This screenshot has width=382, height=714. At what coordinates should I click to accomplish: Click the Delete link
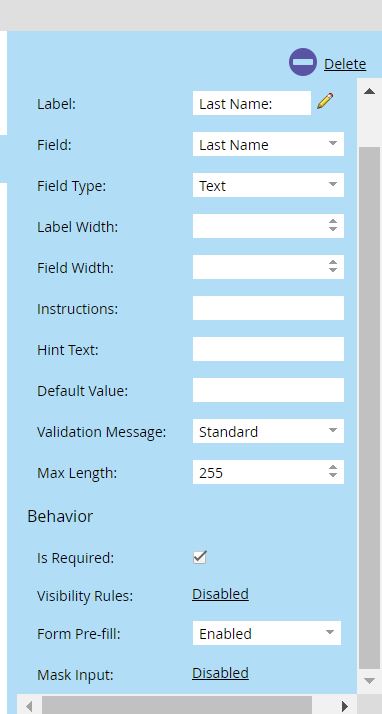point(345,64)
